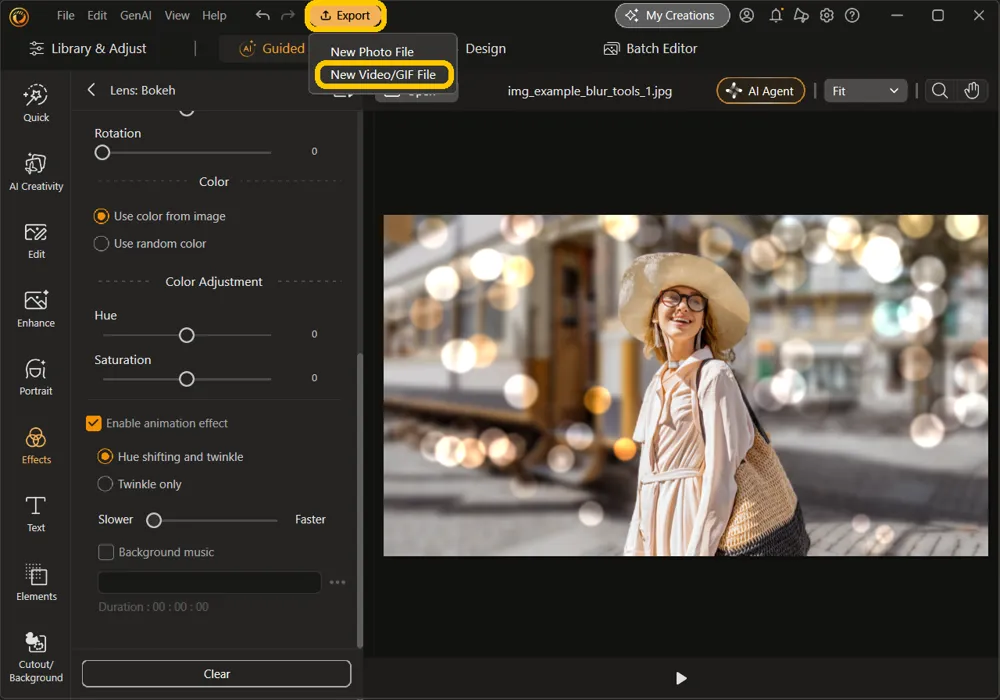Play the animation preview
The width and height of the screenshot is (1000, 700).
(x=680, y=678)
